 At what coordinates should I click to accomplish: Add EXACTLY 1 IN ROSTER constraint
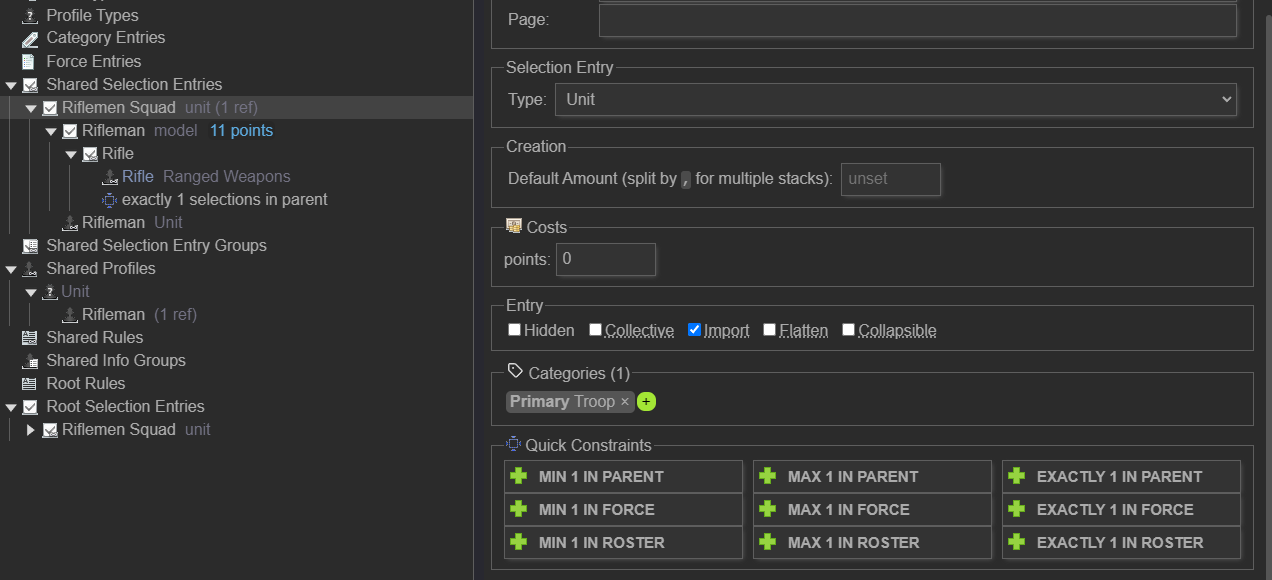[x=1121, y=543]
